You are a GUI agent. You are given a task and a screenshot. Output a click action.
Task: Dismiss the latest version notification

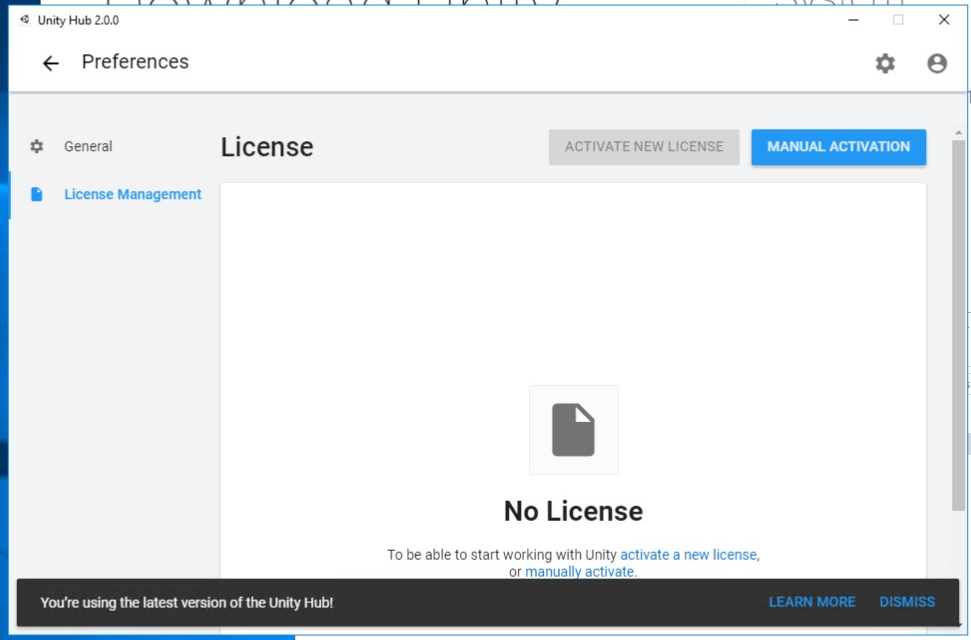point(907,602)
